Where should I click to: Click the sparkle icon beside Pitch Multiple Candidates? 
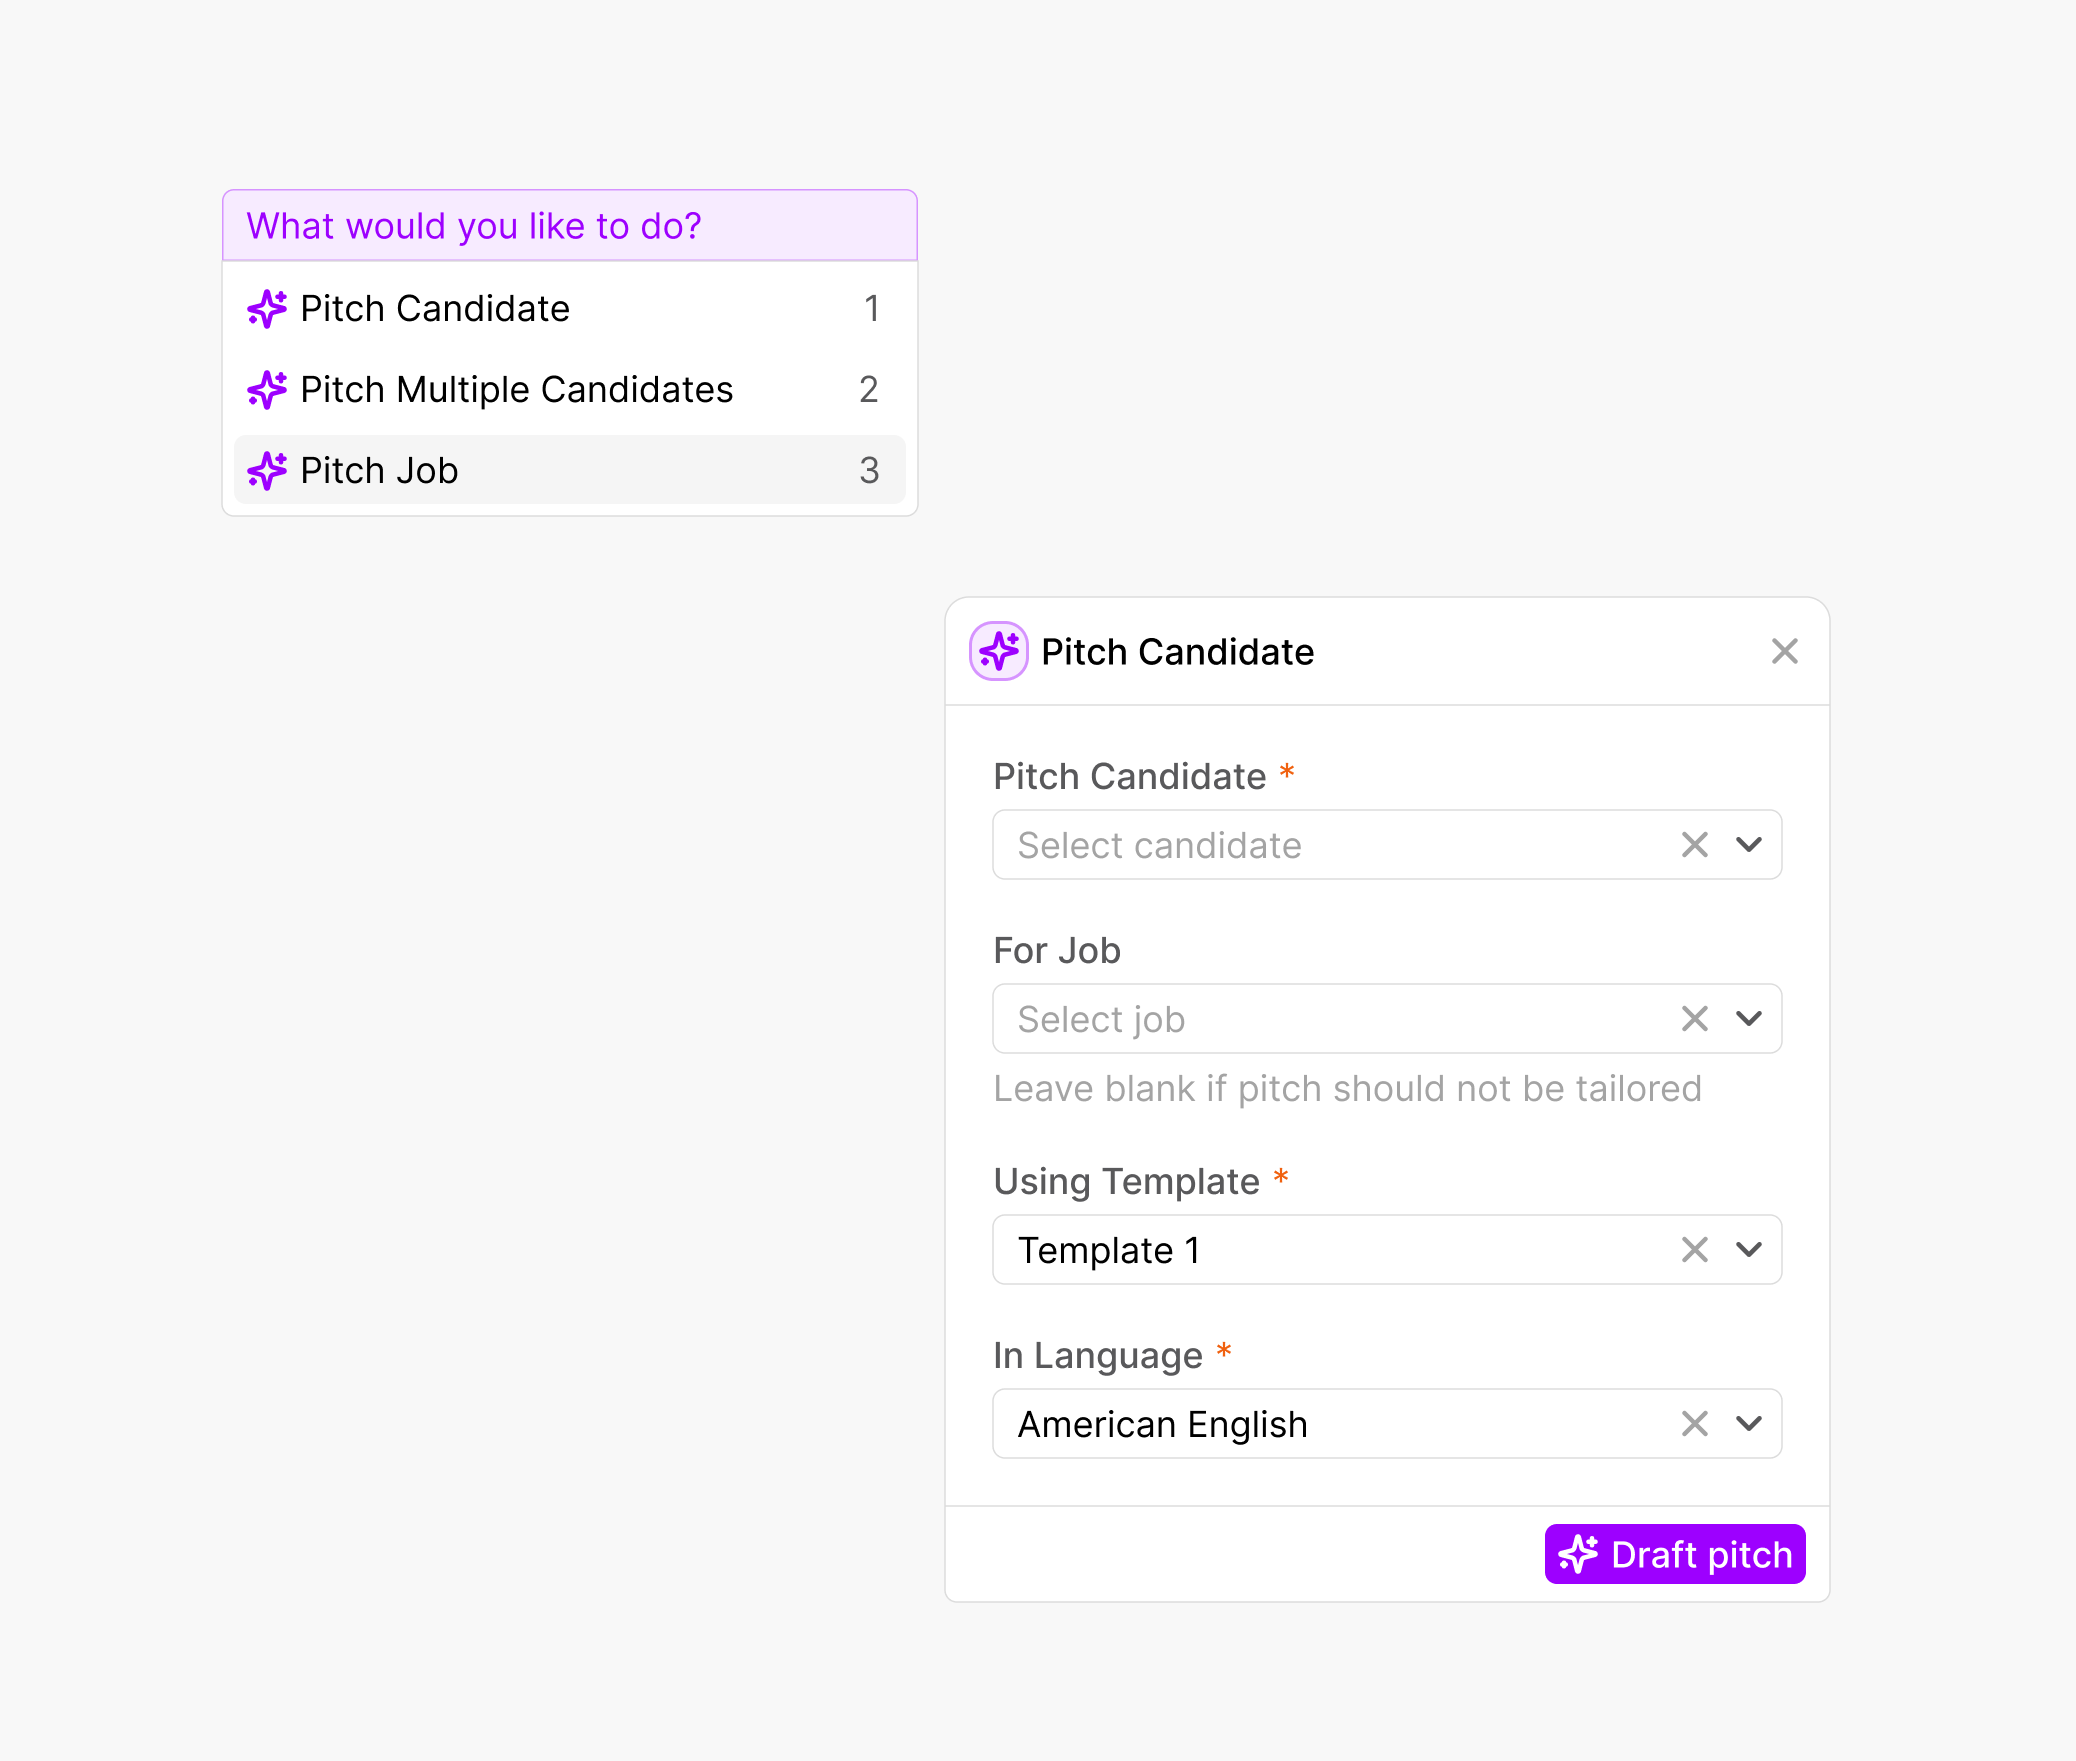[266, 390]
